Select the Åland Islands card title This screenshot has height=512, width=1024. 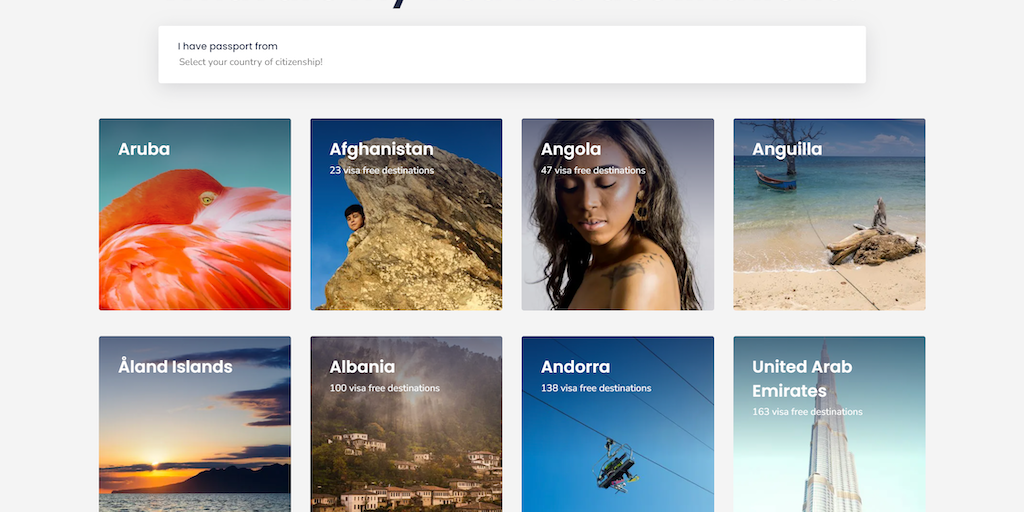click(175, 367)
